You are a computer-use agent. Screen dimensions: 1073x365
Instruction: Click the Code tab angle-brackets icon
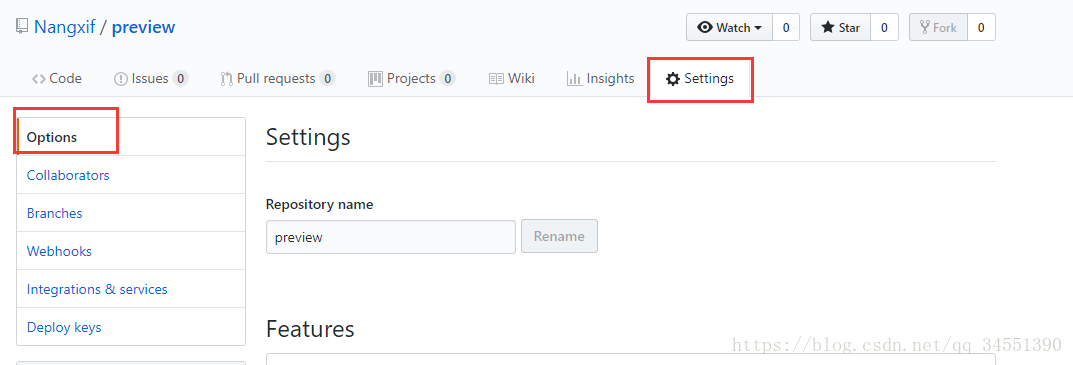pyautogui.click(x=38, y=79)
